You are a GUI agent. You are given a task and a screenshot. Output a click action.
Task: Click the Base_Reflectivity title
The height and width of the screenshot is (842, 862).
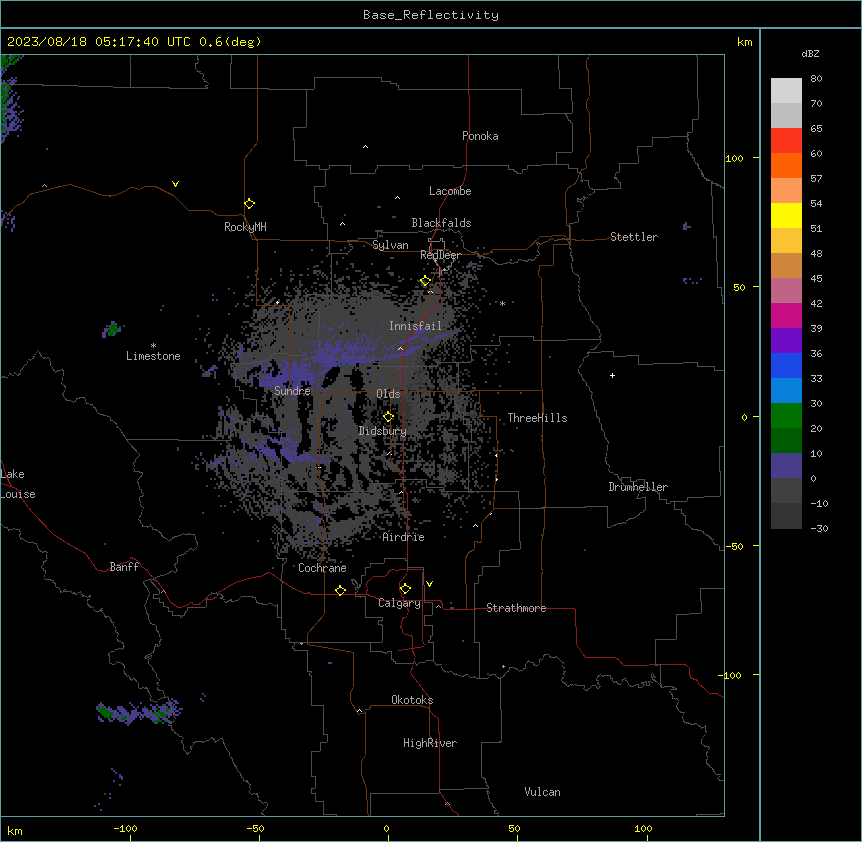[x=431, y=15]
